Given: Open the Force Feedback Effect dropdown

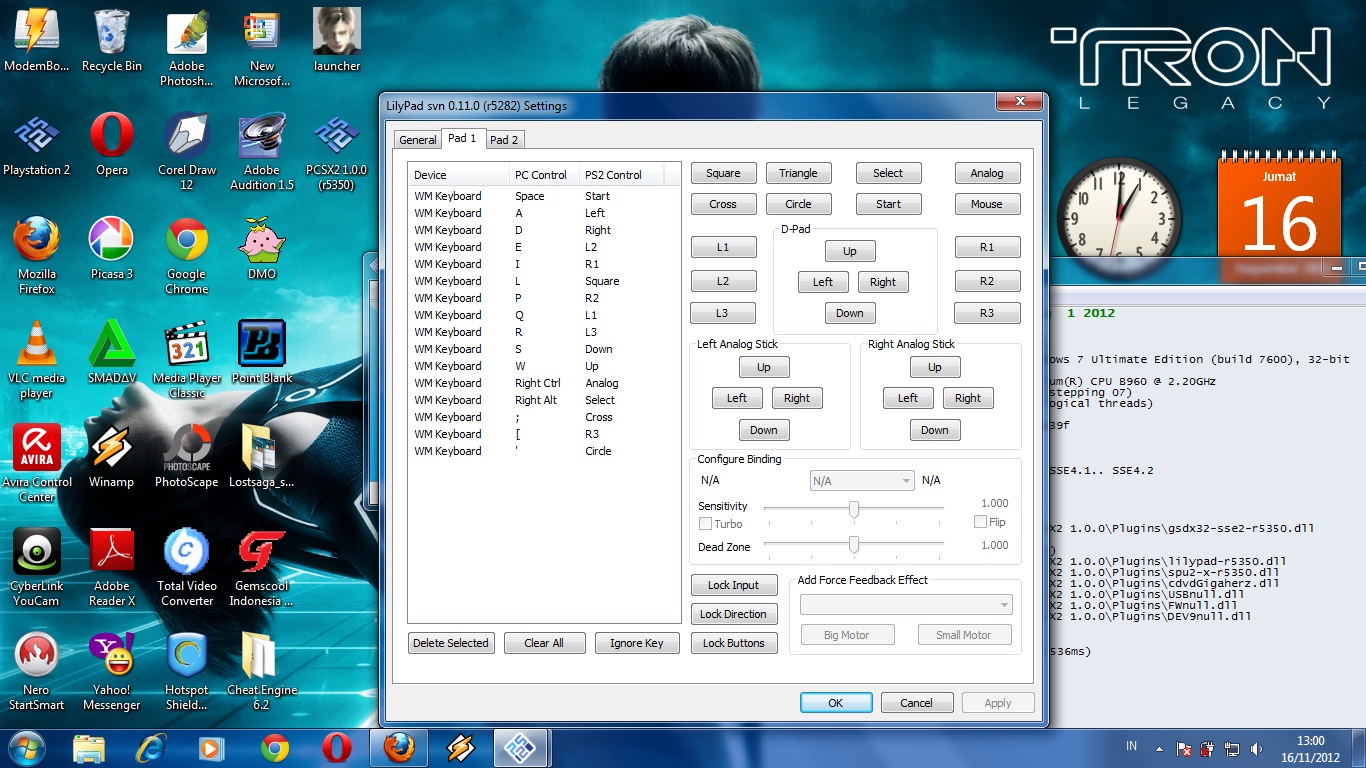Looking at the screenshot, I should pyautogui.click(x=906, y=604).
